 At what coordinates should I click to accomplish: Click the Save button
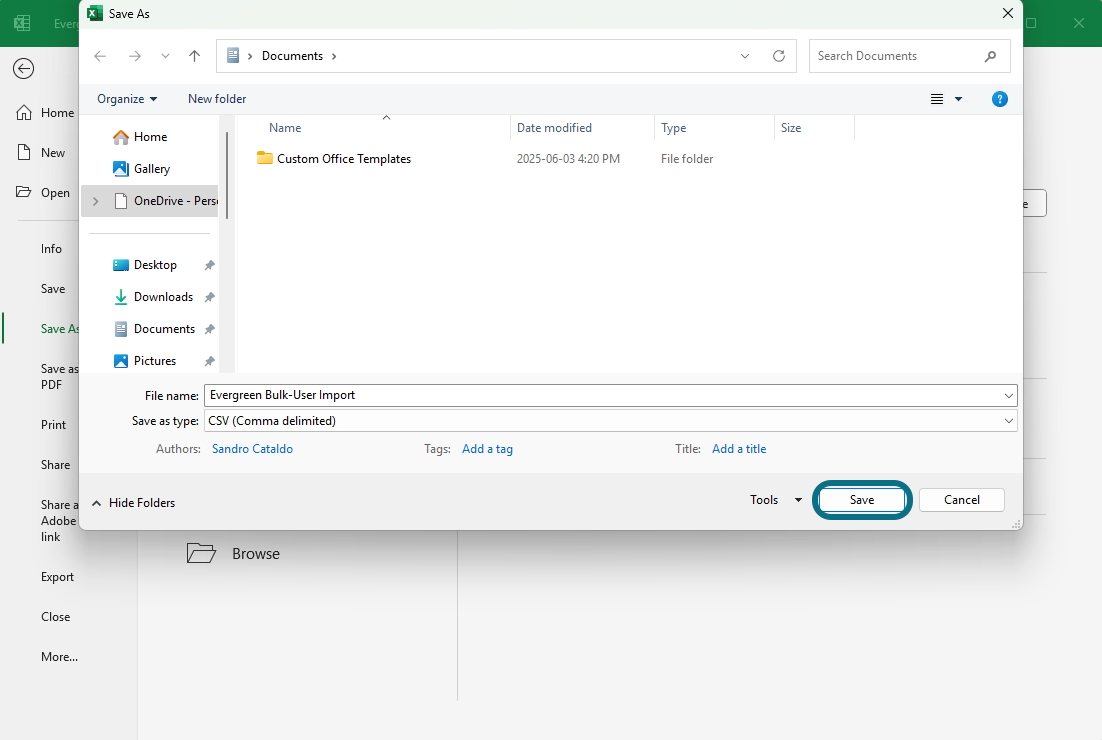862,500
